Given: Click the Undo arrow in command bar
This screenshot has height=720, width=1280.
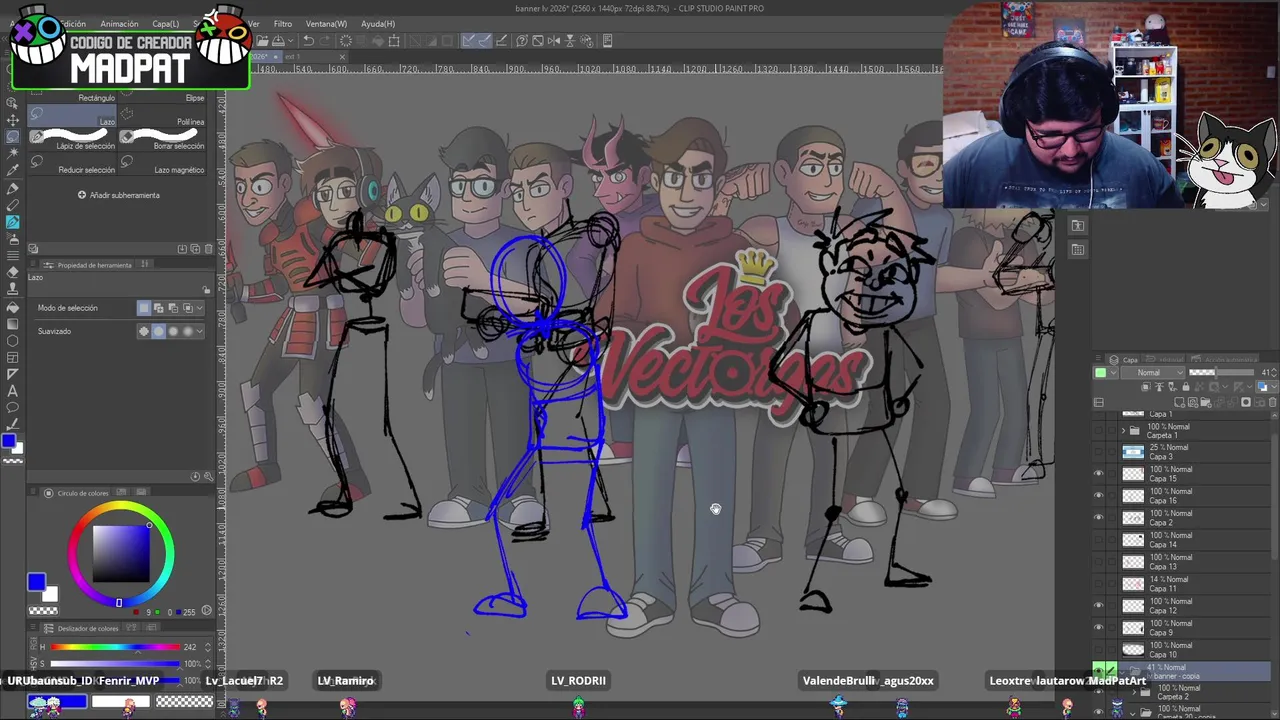Looking at the screenshot, I should 309,41.
